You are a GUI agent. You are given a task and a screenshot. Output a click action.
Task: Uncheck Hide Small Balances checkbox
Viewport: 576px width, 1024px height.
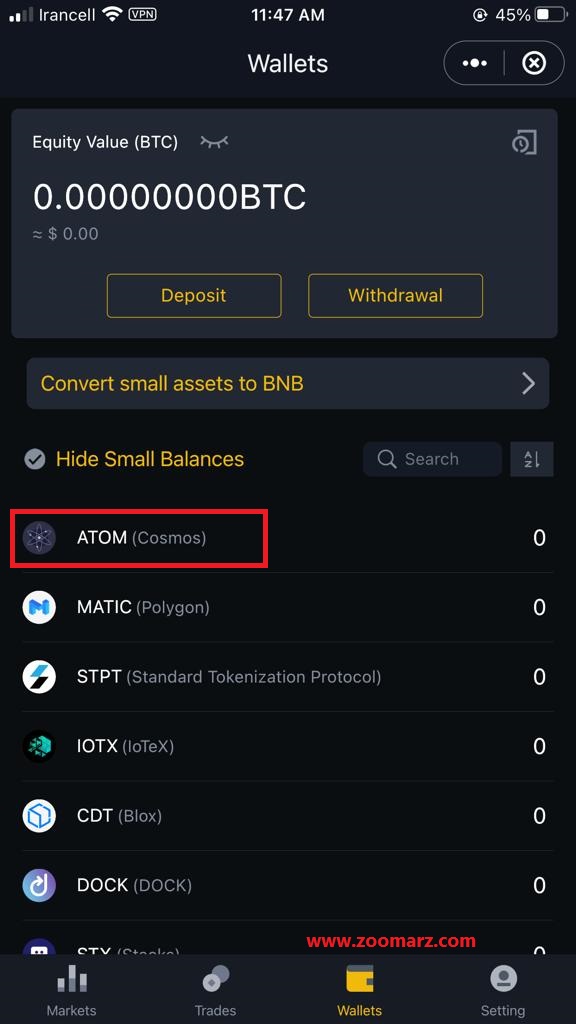click(x=35, y=459)
